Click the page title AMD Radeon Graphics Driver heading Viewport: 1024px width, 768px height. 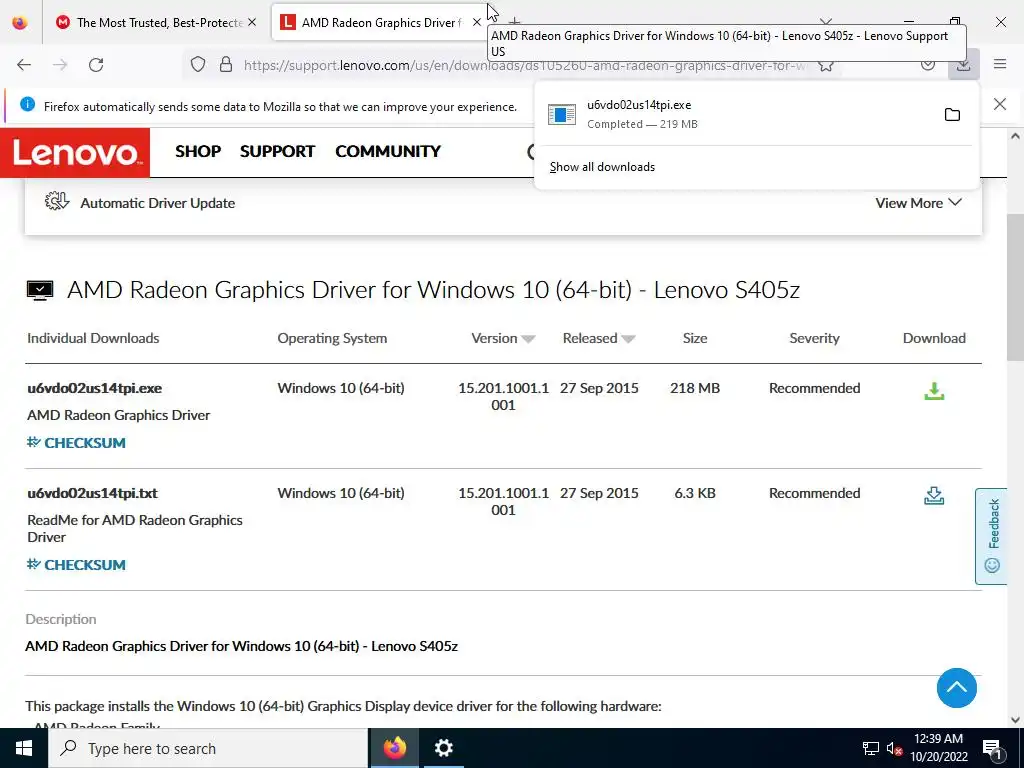pos(433,289)
